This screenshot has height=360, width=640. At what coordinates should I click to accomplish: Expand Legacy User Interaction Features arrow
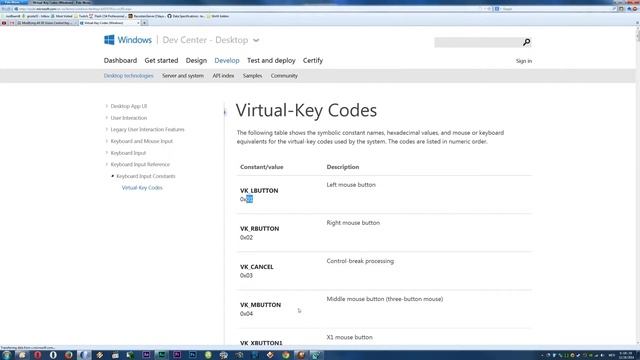pyautogui.click(x=107, y=129)
